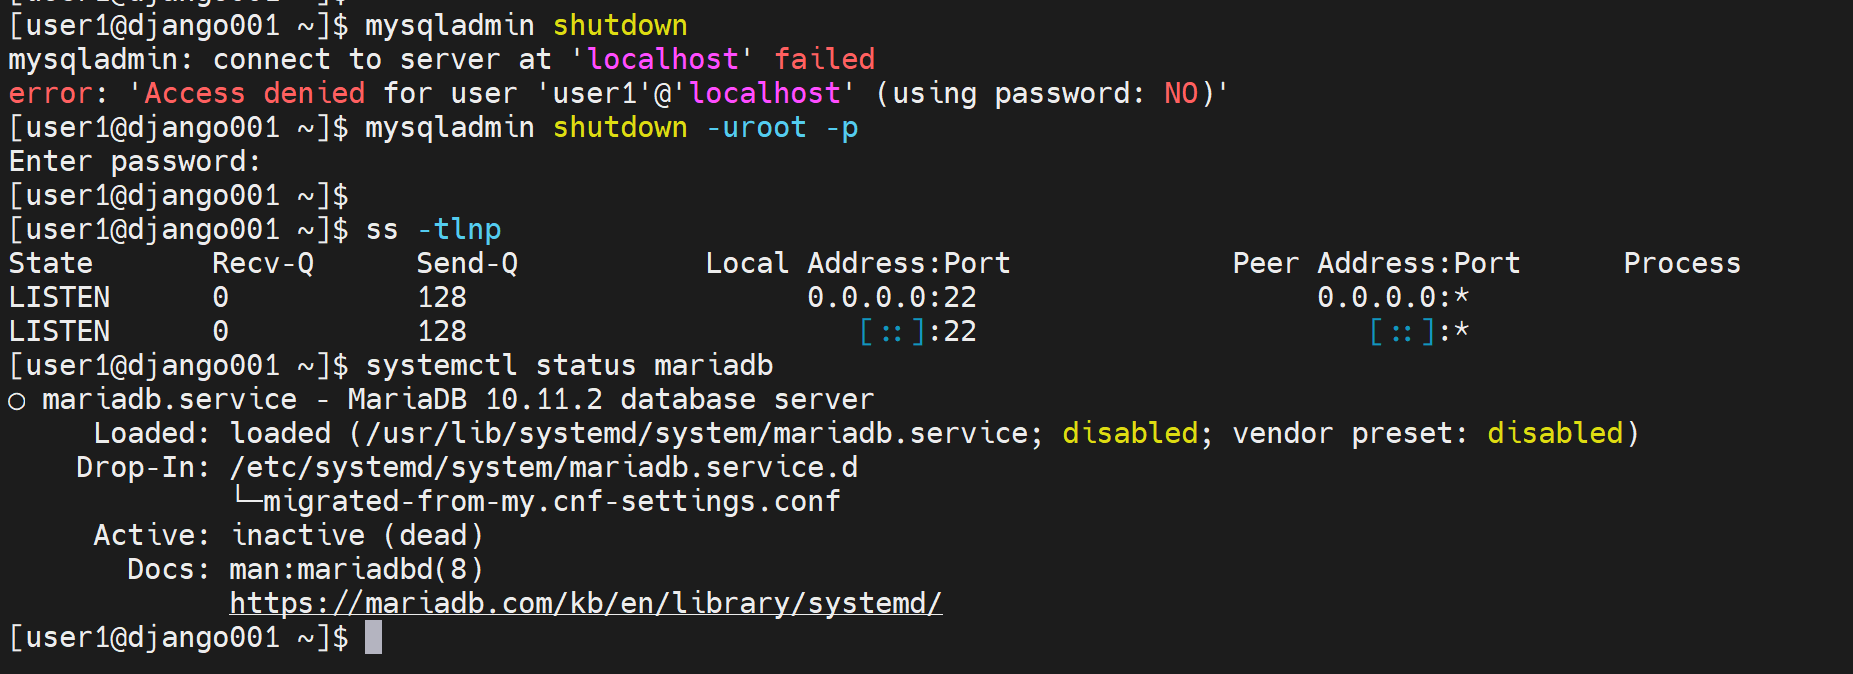1853x674 pixels.
Task: Click the "Peer Address:Port" column header
Action: click(x=1375, y=264)
